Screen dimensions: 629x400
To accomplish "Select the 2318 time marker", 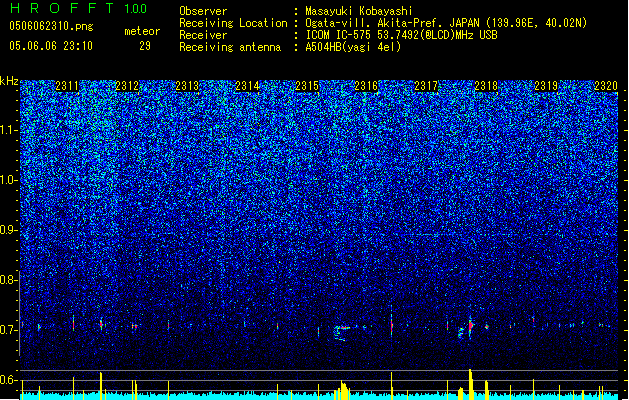I will (486, 86).
